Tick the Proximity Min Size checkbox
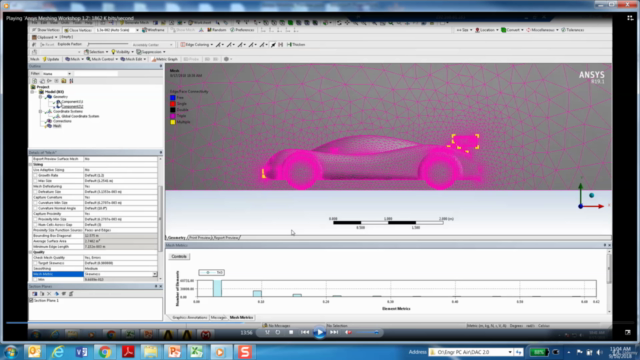 click(36, 219)
